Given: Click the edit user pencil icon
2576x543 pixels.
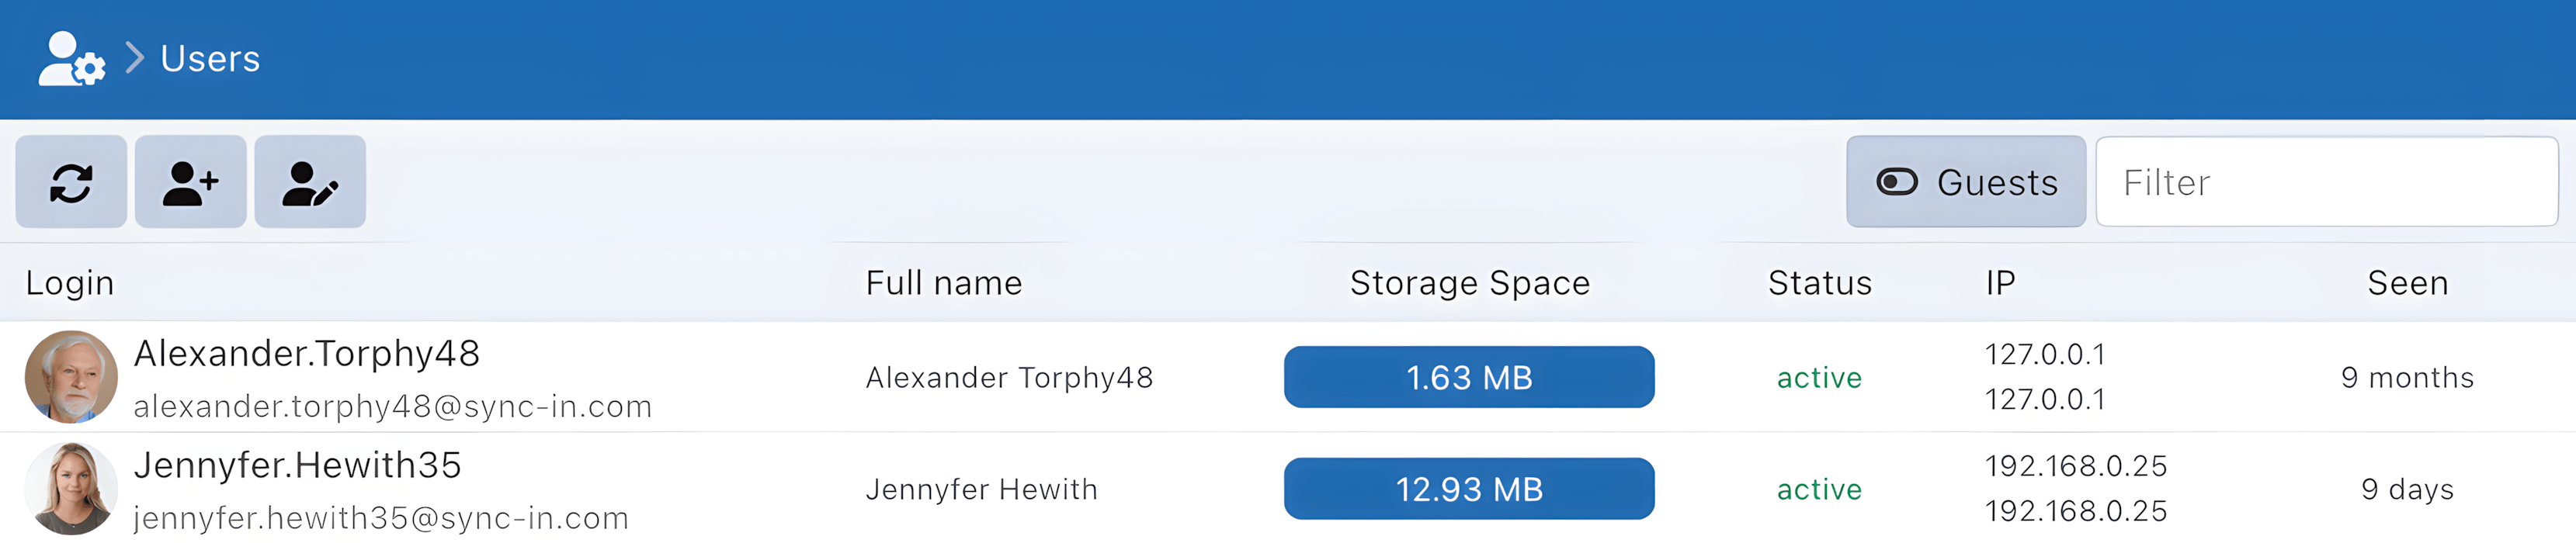Looking at the screenshot, I should pos(310,182).
